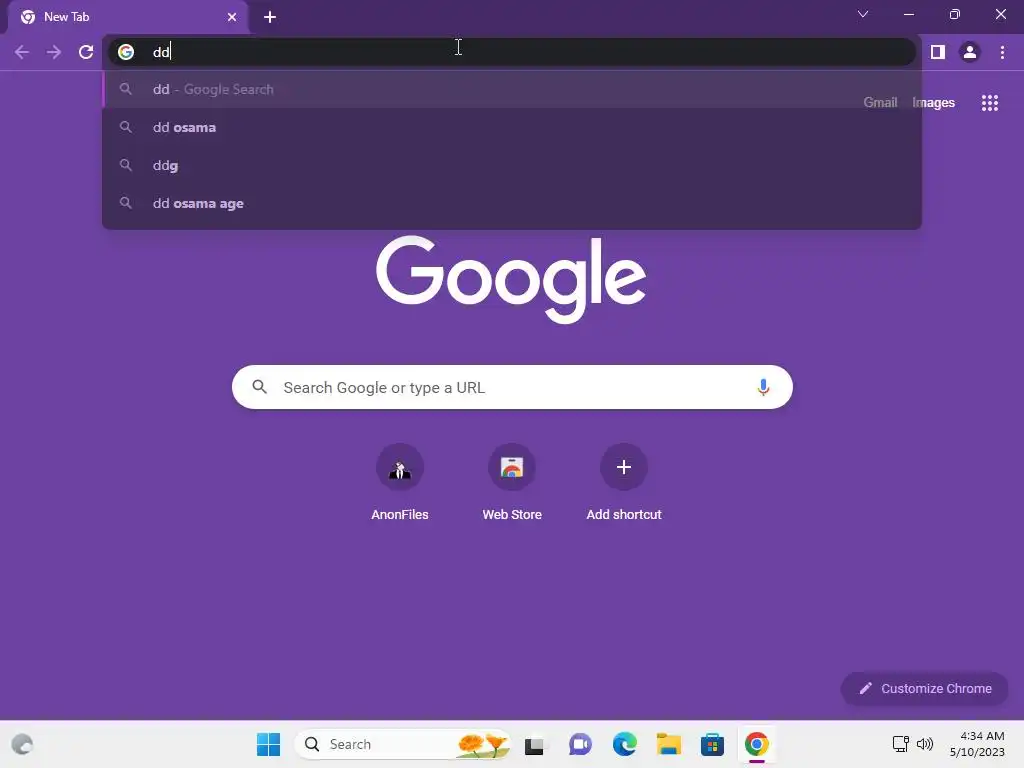Open network status icon in system tray
The height and width of the screenshot is (768, 1024).
coord(901,744)
